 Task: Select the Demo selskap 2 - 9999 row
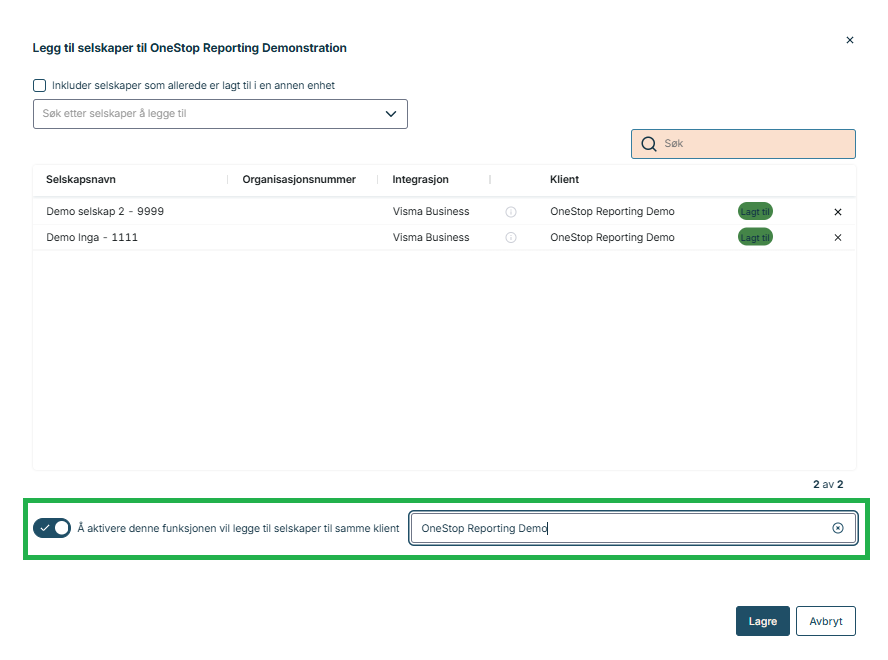point(105,211)
